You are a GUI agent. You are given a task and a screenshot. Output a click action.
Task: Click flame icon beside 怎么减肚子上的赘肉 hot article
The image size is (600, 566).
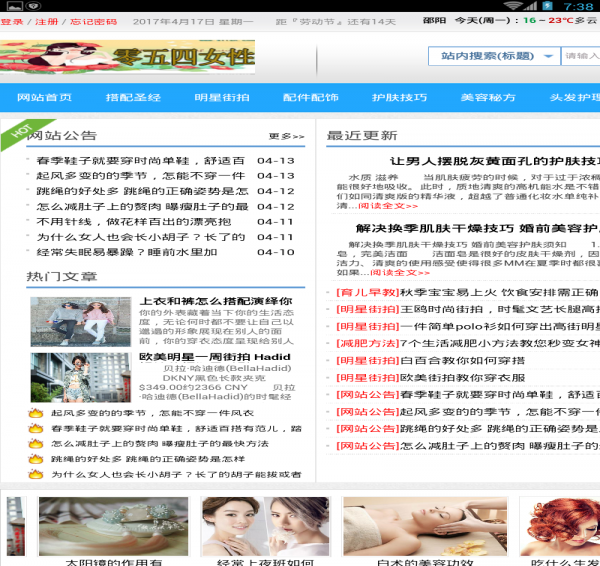36,444
